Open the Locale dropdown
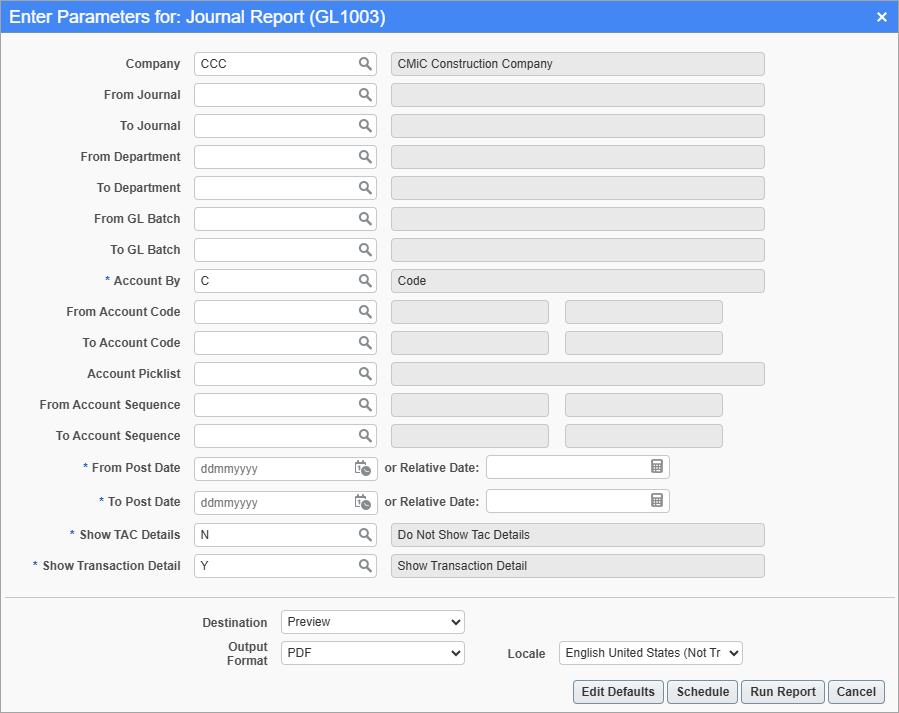 point(650,652)
